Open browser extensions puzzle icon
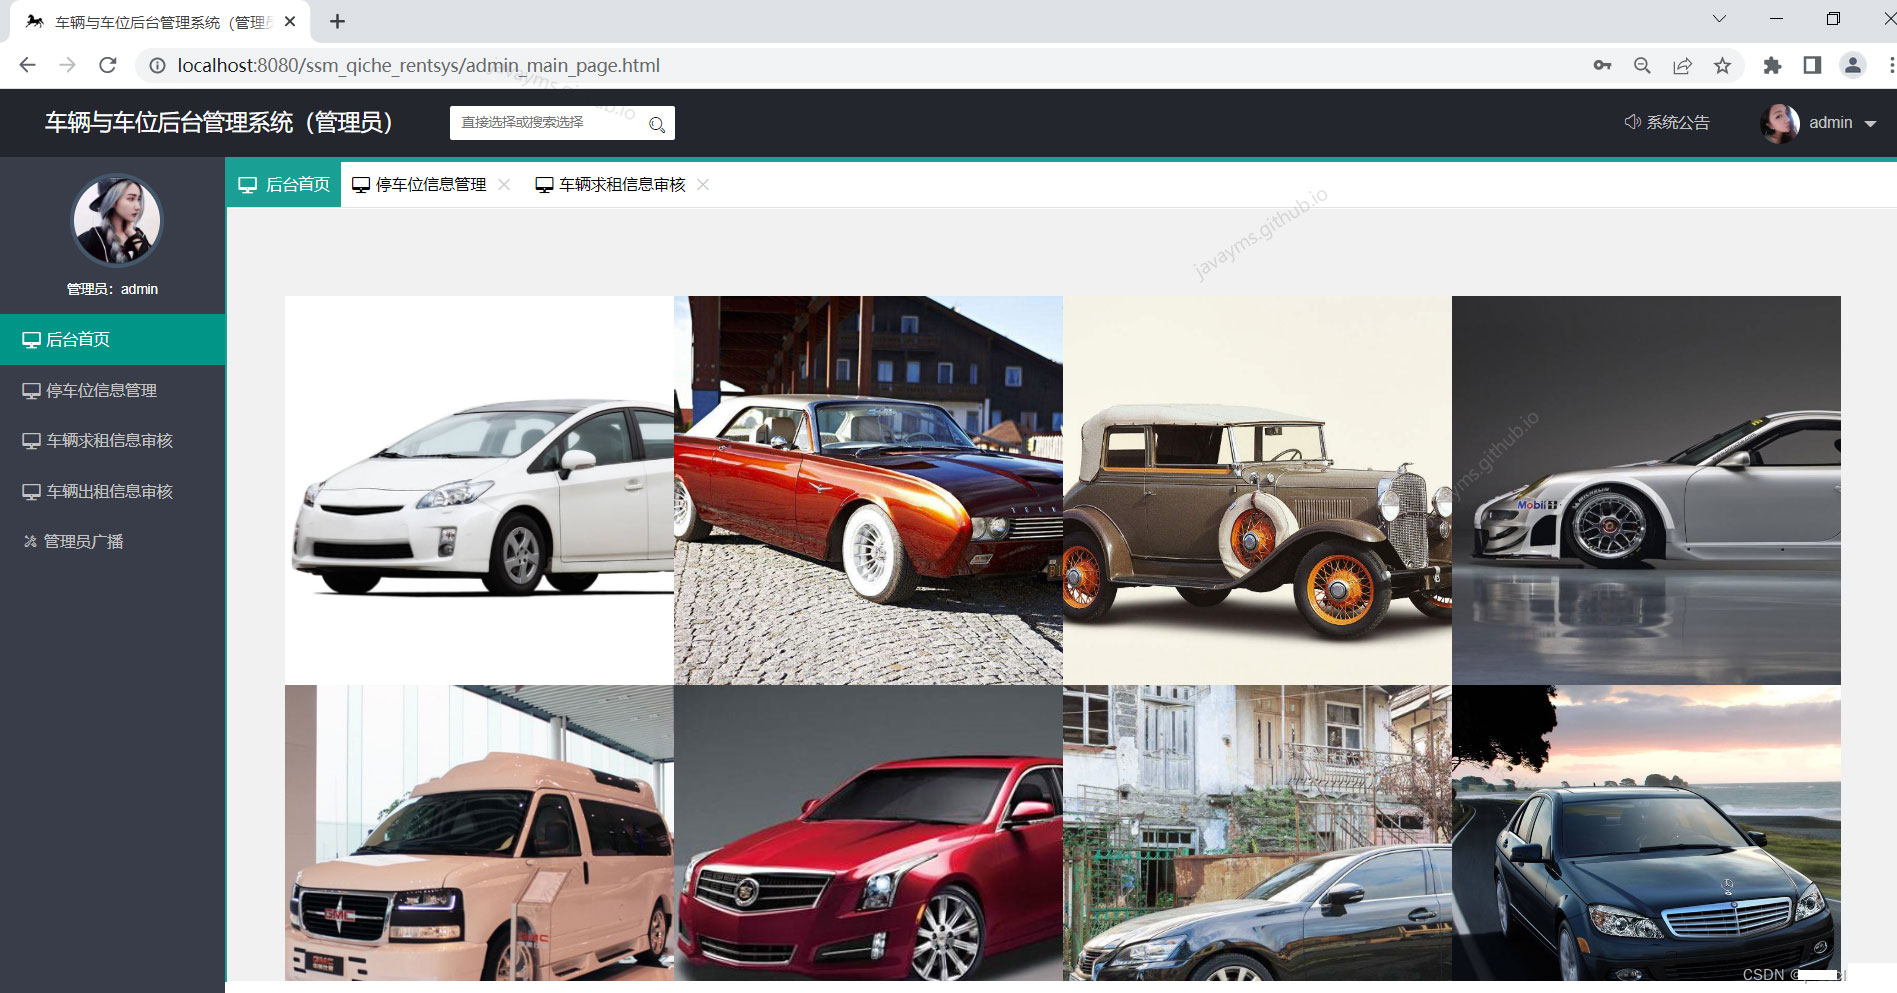 pyautogui.click(x=1772, y=65)
